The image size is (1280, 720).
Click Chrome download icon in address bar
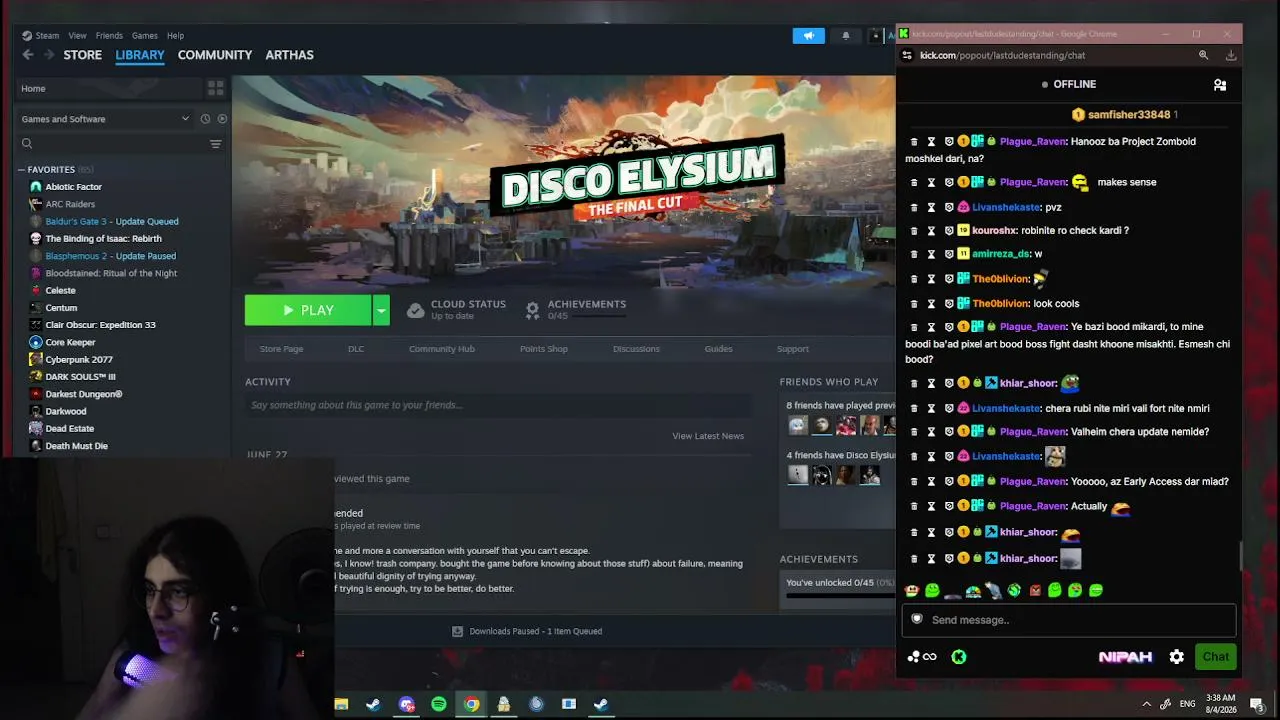click(1231, 56)
